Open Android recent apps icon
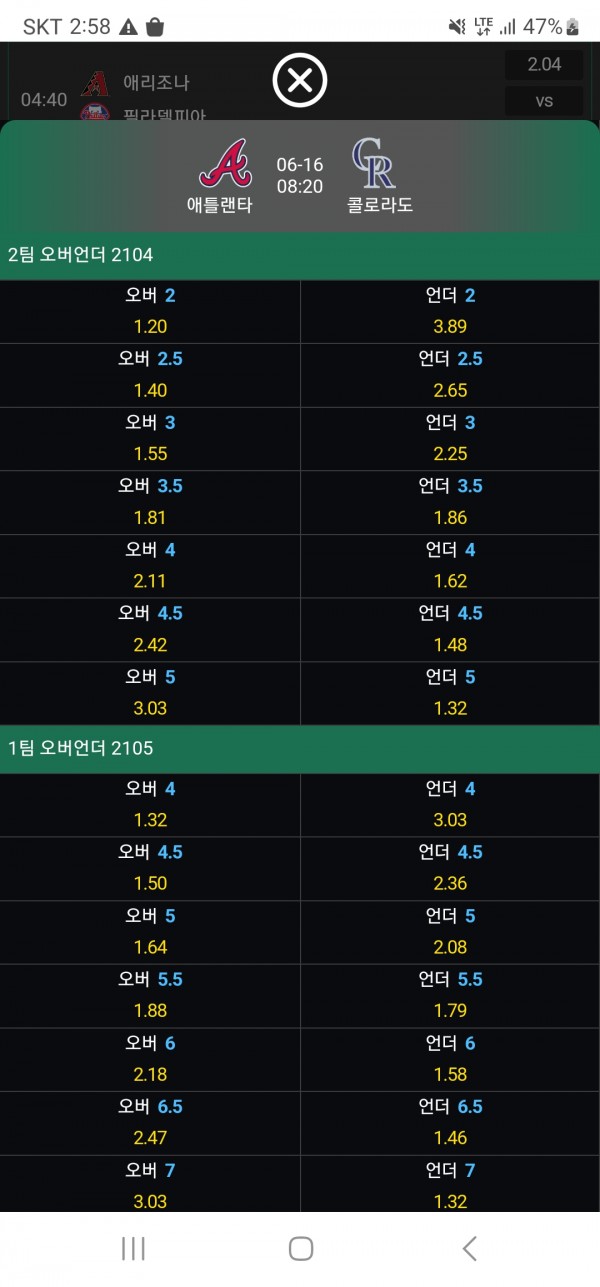This screenshot has height=1287, width=600. (x=133, y=1247)
